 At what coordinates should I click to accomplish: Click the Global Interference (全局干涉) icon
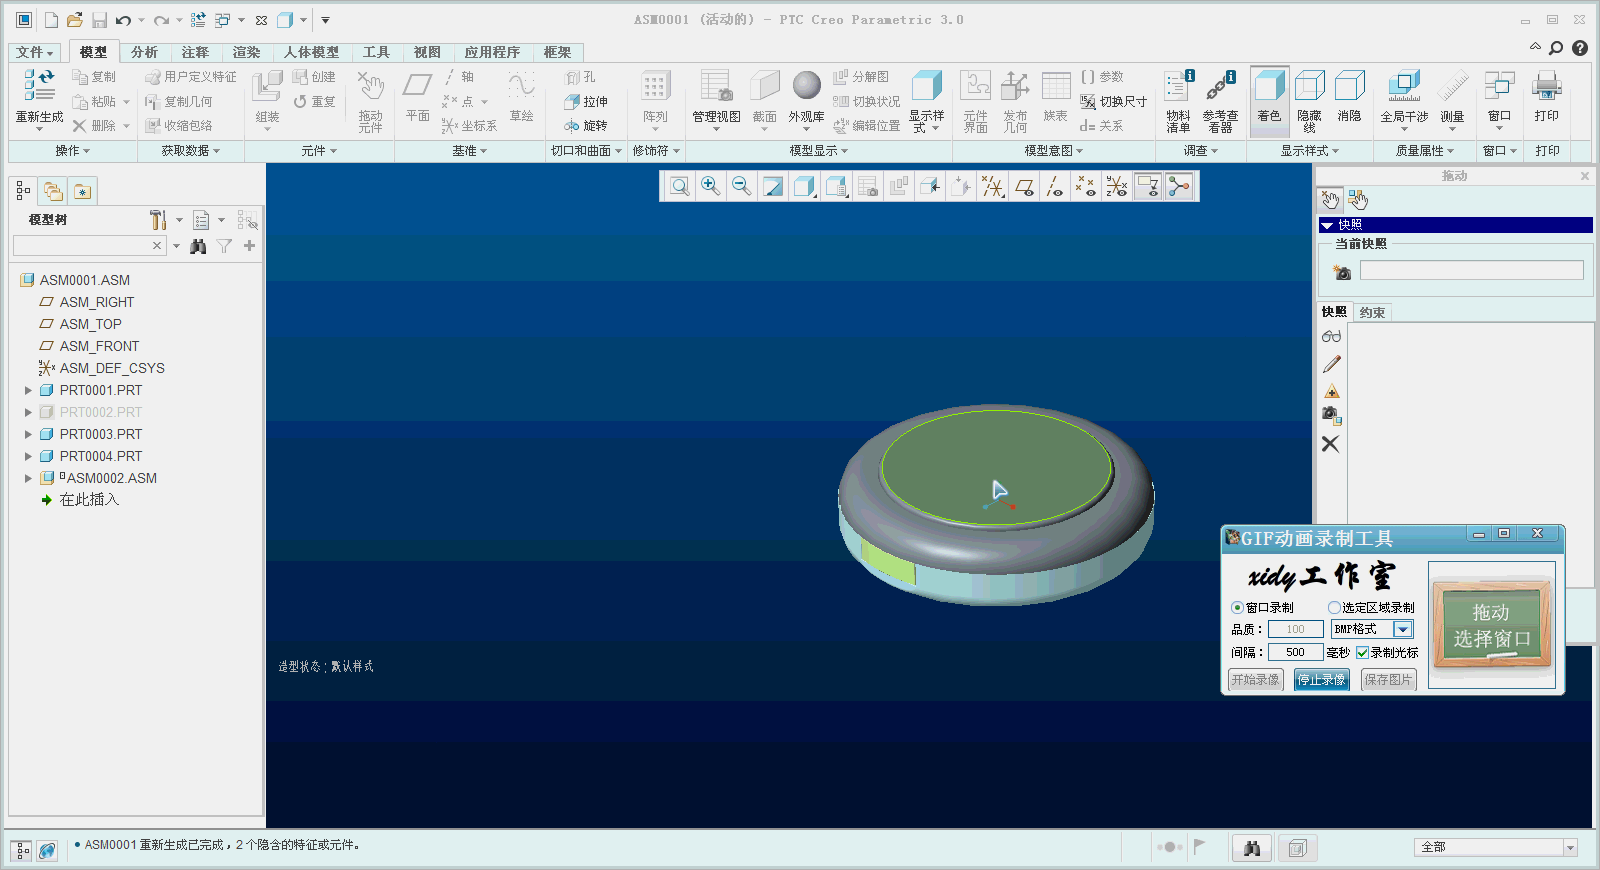[x=1404, y=86]
